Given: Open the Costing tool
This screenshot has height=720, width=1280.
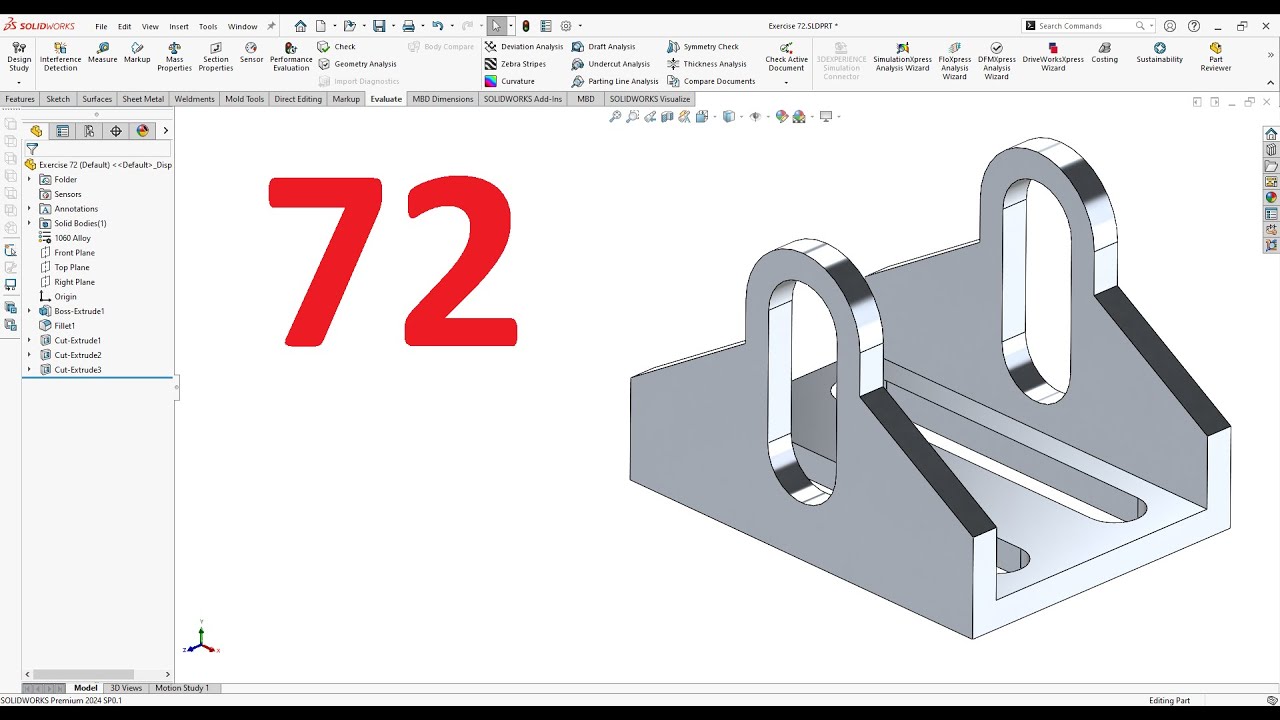Looking at the screenshot, I should (x=1104, y=53).
